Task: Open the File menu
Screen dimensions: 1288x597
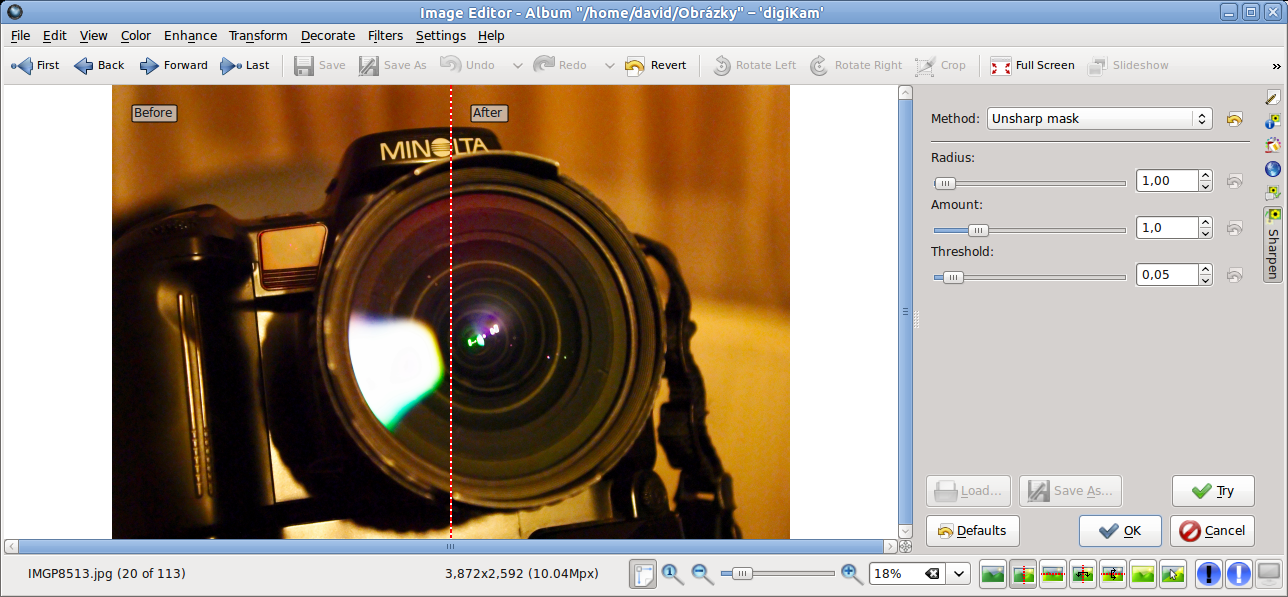Action: [x=20, y=35]
